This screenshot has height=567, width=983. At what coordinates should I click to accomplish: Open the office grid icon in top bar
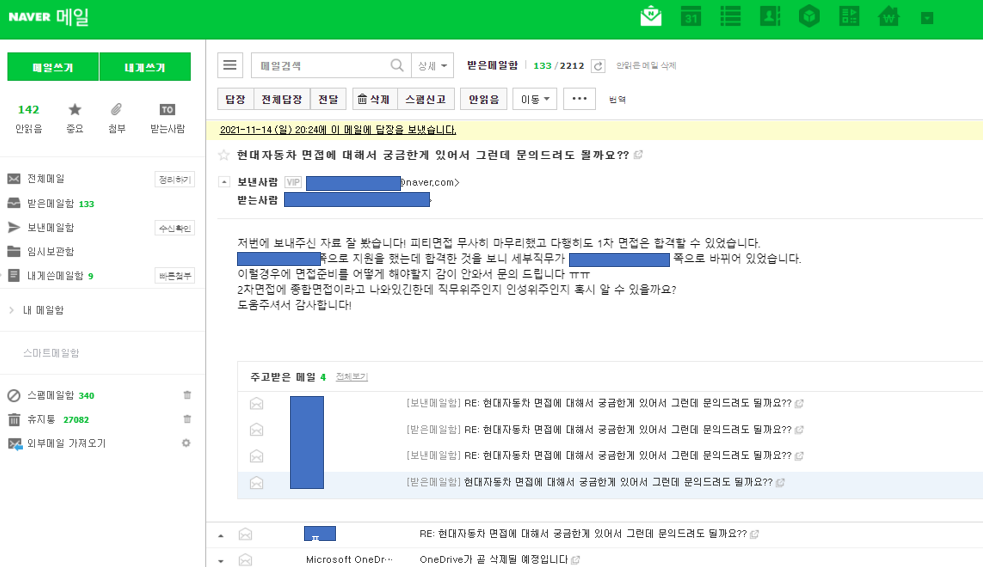click(x=849, y=16)
